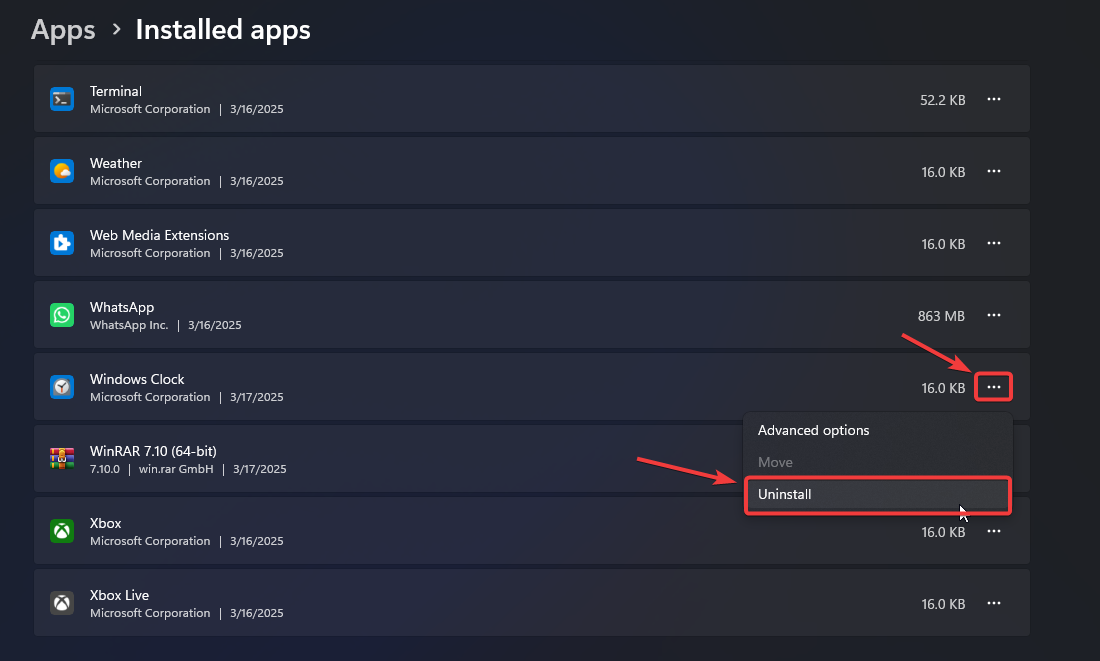The width and height of the screenshot is (1100, 661).
Task: Select the WinRAR 7.10 app row
Action: click(x=400, y=459)
